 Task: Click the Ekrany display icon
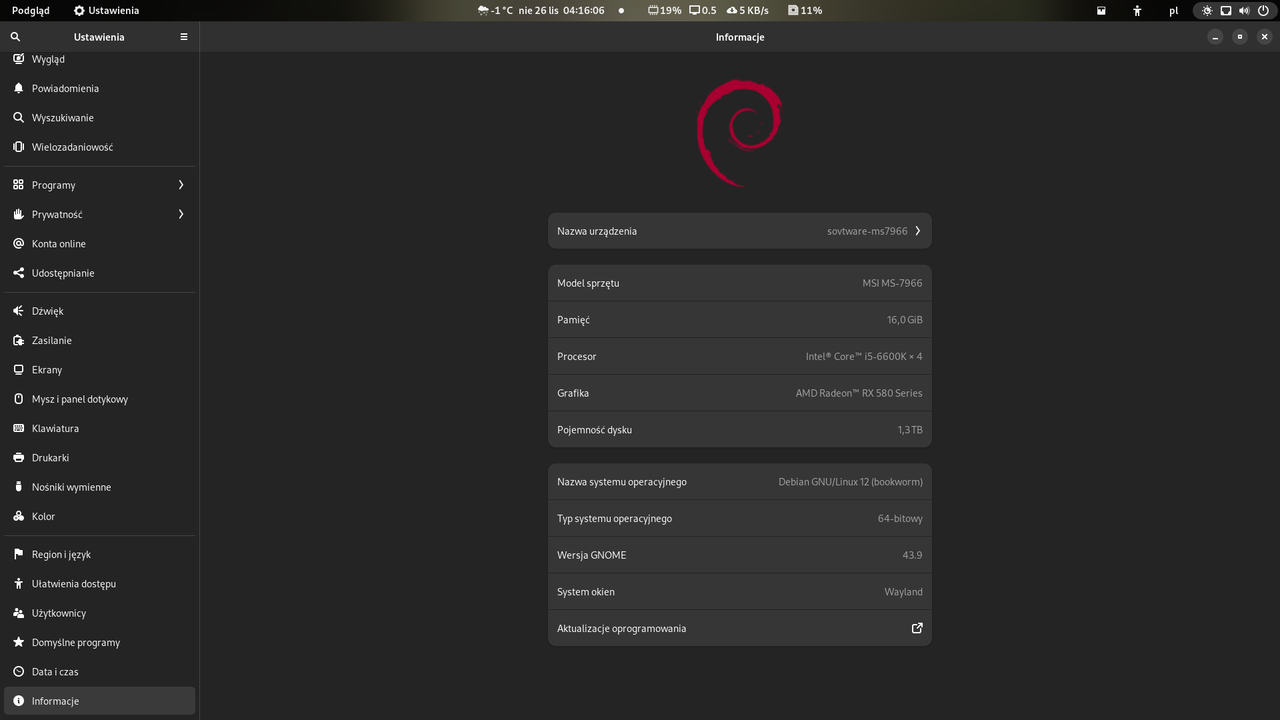tap(18, 370)
